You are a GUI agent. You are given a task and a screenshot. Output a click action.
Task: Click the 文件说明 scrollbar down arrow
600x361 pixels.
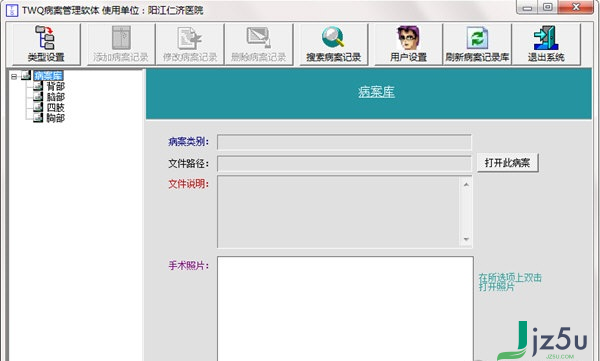tap(466, 239)
